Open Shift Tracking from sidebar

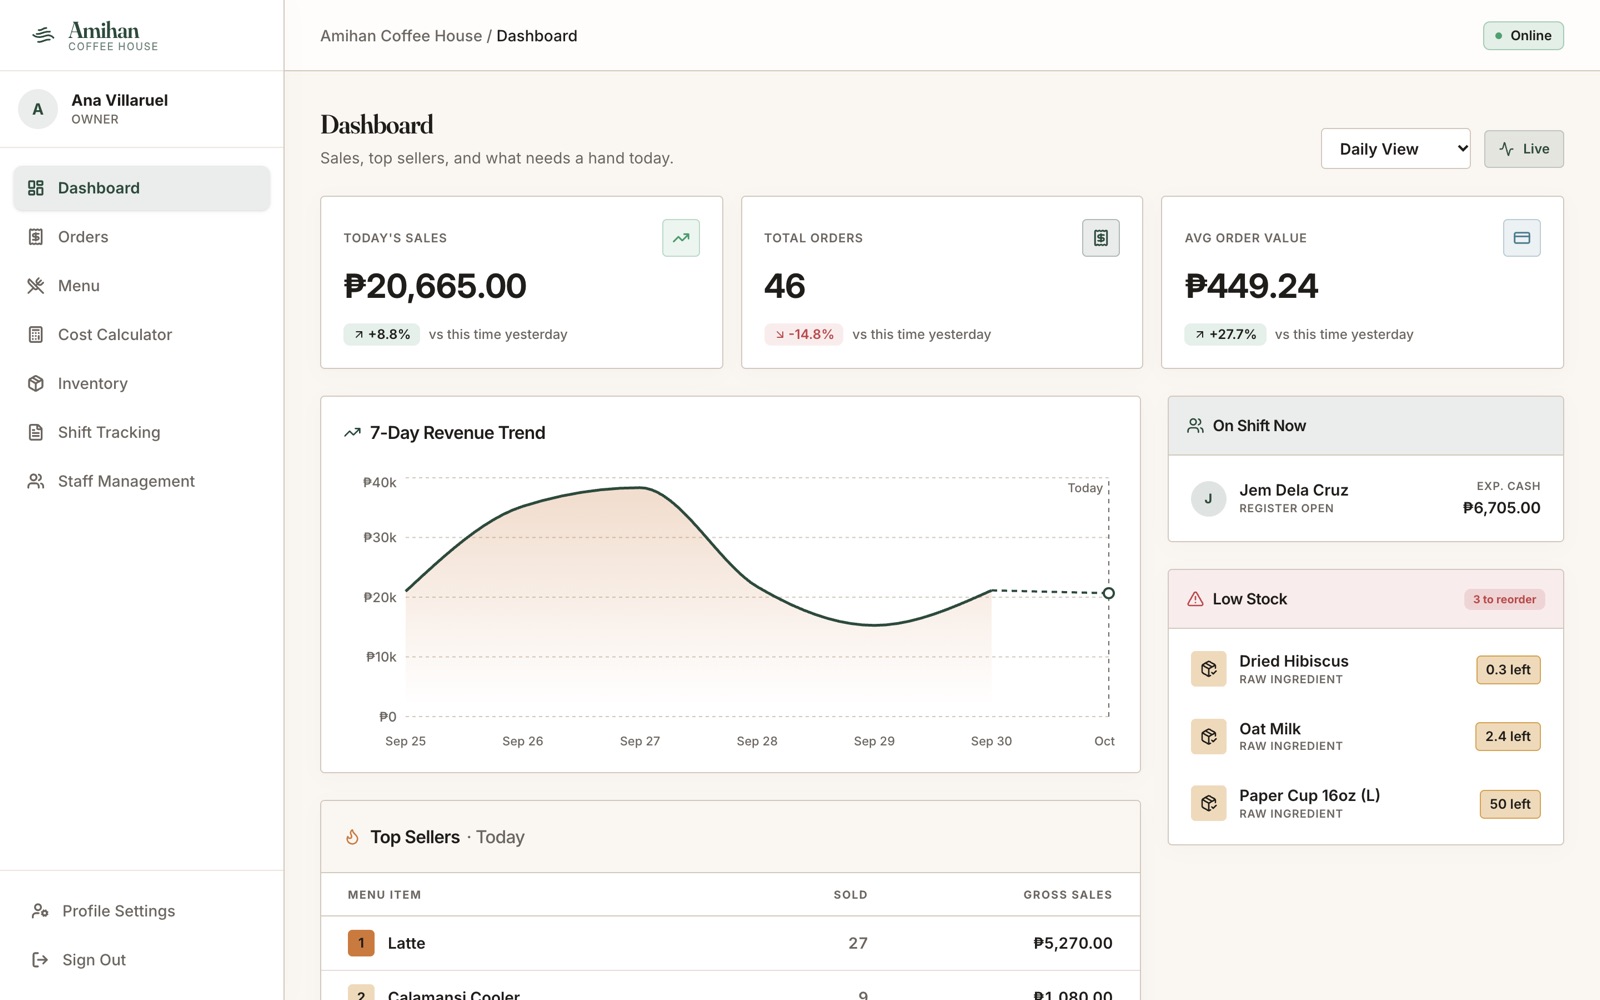(142, 433)
